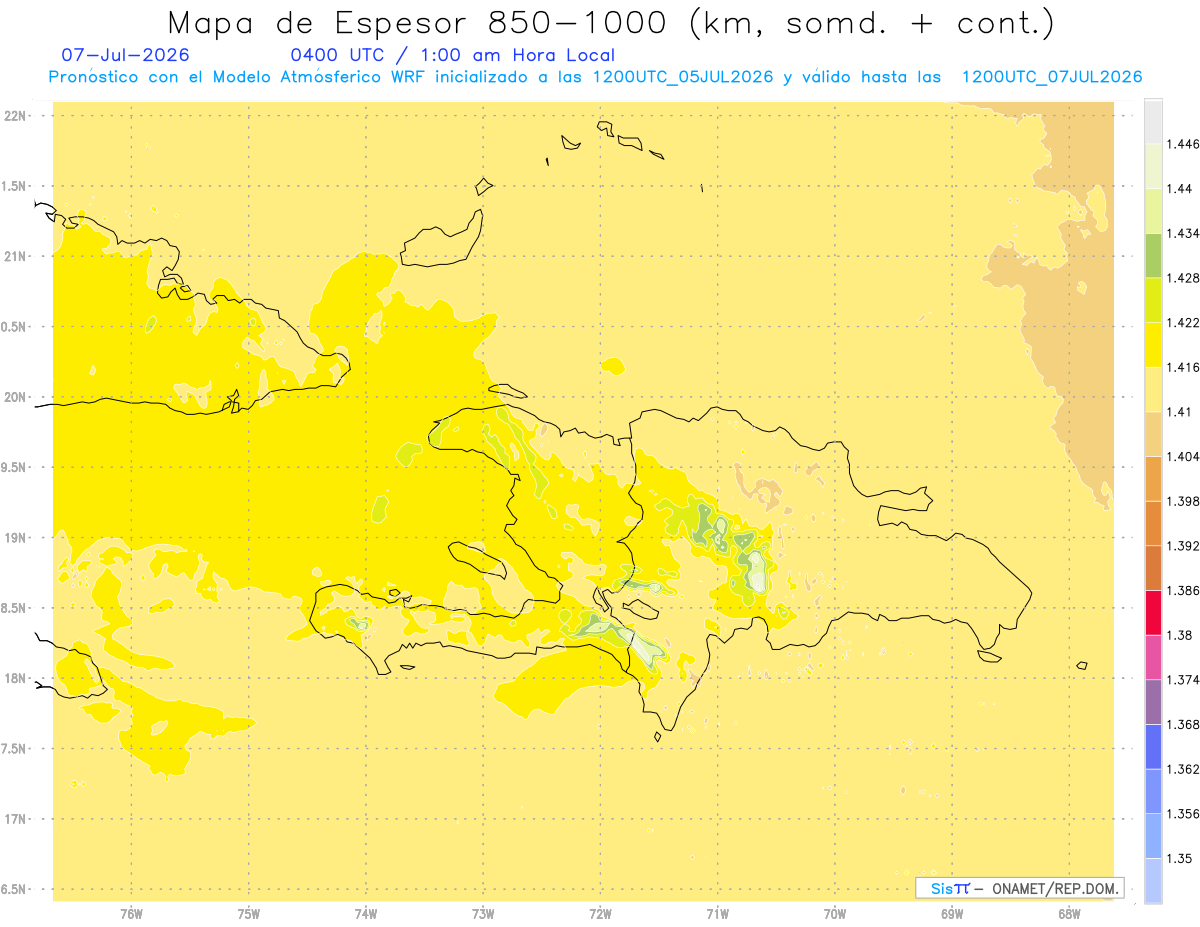Click the longitude label '72W'

click(x=600, y=914)
